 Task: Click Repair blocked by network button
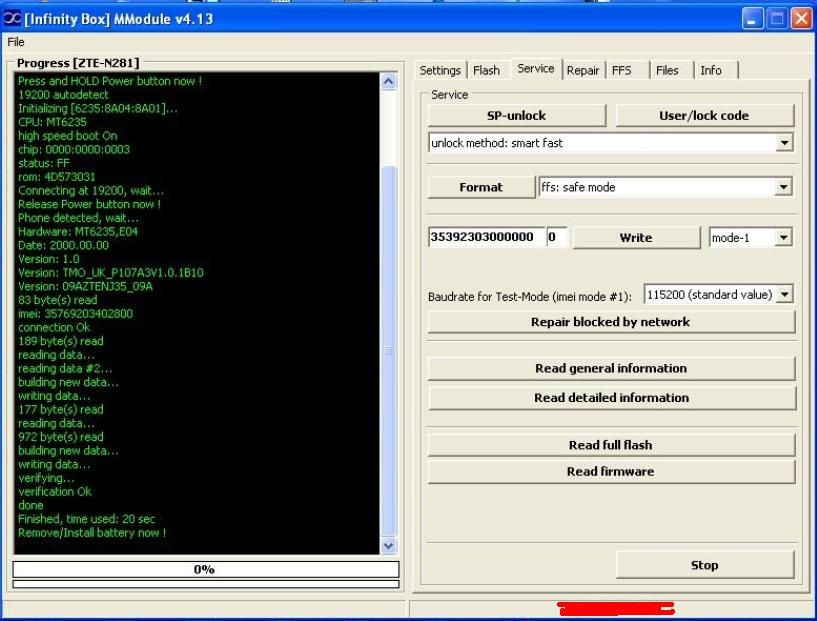pyautogui.click(x=611, y=322)
